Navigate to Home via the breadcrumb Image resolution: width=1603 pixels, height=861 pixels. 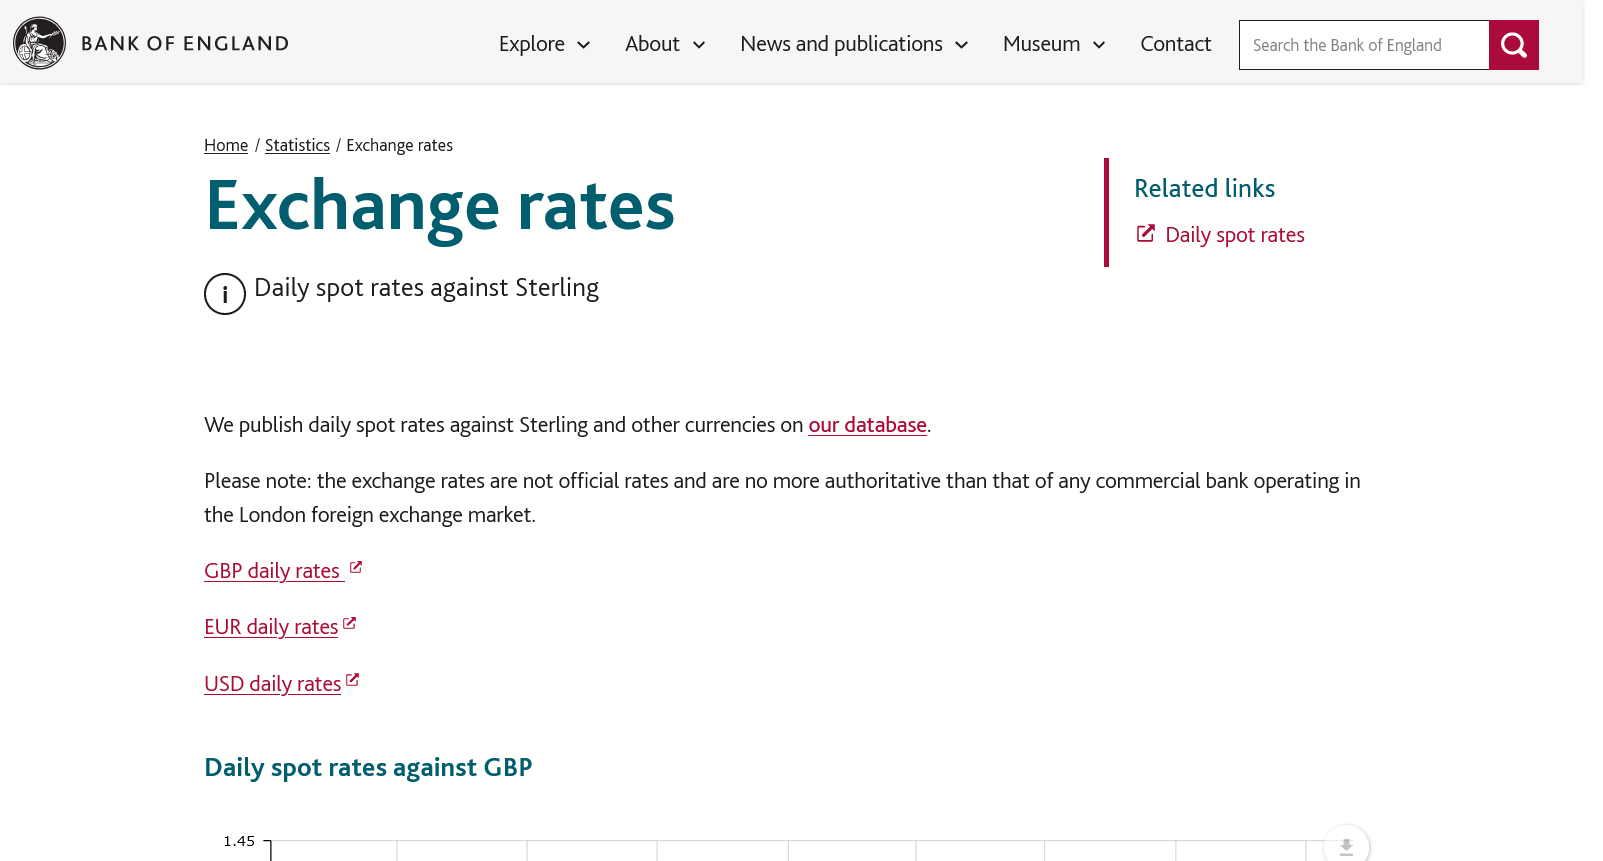226,145
